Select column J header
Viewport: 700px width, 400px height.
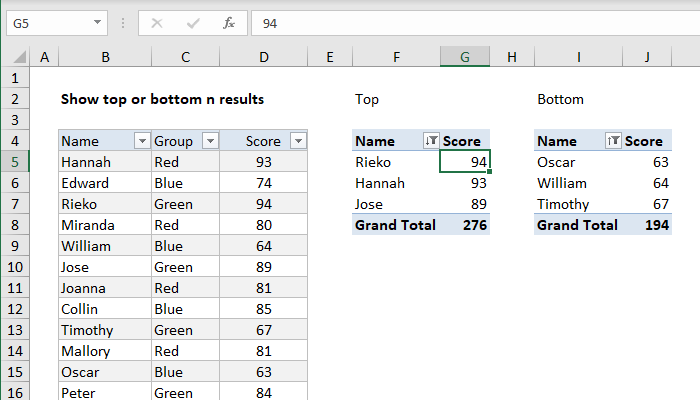[x=647, y=57]
